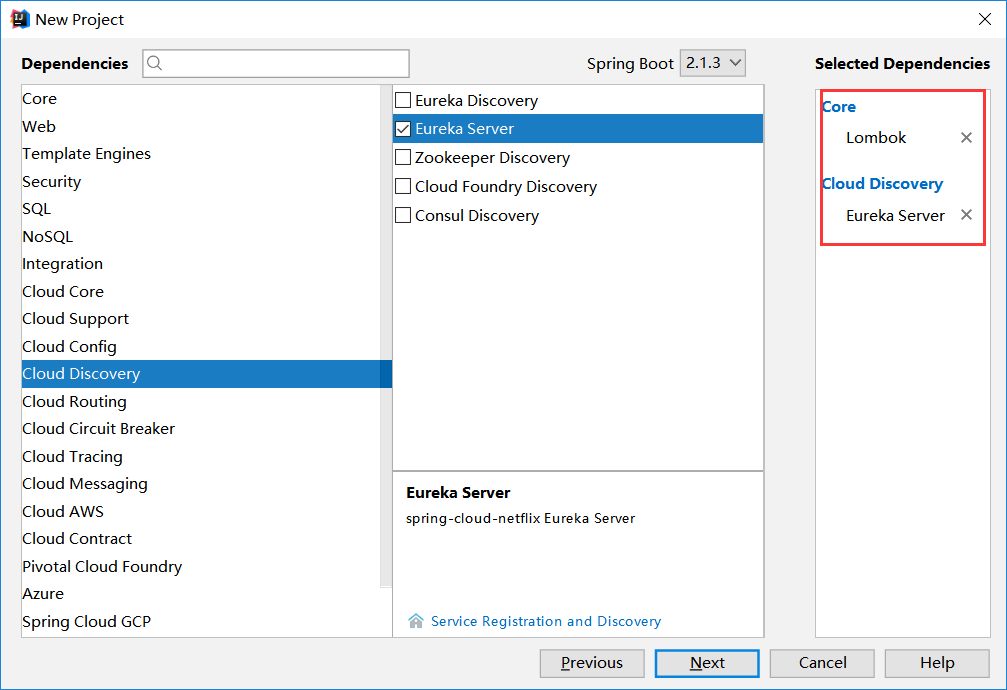Choose the Cloud Contract category

[200, 538]
